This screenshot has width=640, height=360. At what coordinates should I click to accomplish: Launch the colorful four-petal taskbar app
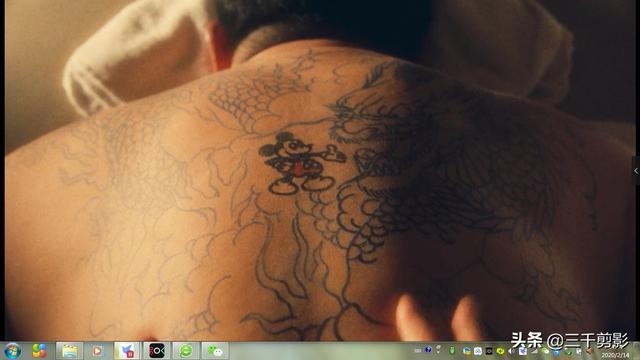pyautogui.click(x=40, y=351)
